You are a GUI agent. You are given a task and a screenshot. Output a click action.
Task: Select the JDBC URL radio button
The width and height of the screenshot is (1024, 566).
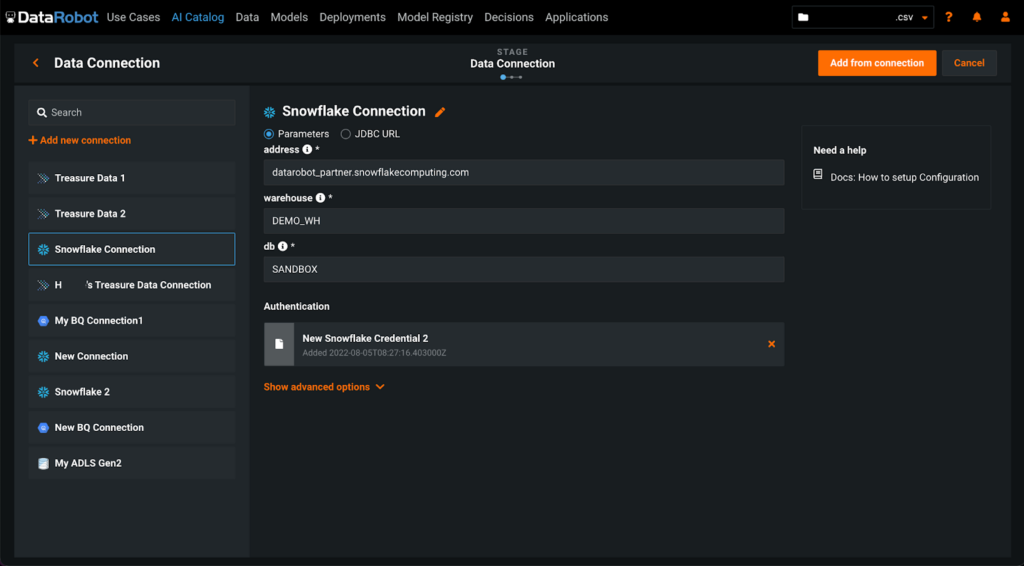coord(346,134)
